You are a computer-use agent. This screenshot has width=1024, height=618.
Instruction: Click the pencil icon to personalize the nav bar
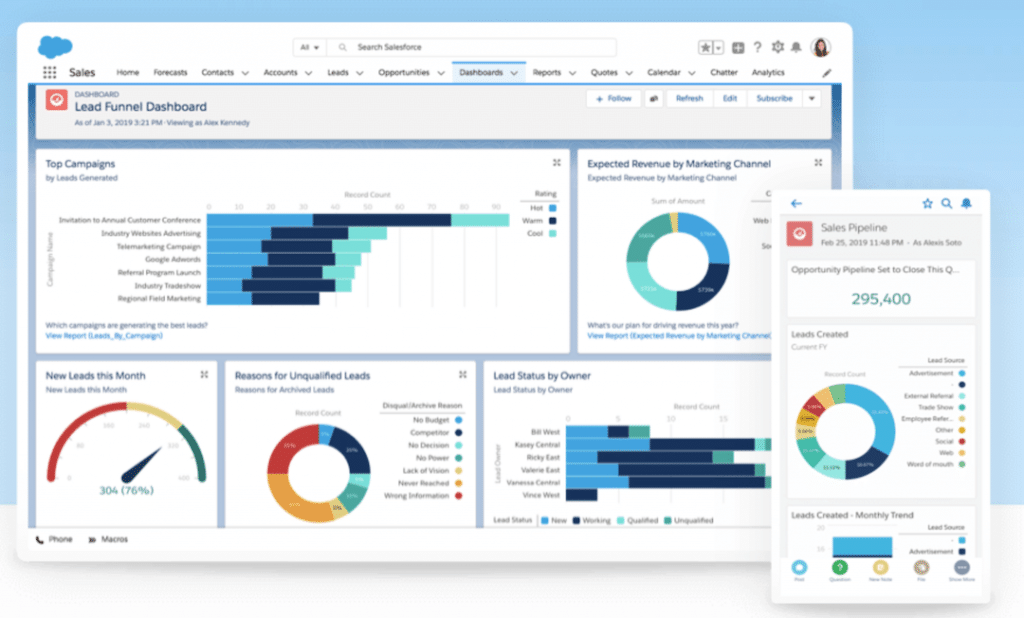pos(827,73)
